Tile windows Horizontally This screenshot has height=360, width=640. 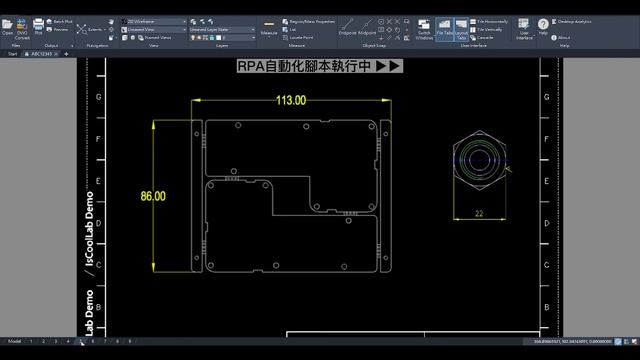pyautogui.click(x=489, y=22)
